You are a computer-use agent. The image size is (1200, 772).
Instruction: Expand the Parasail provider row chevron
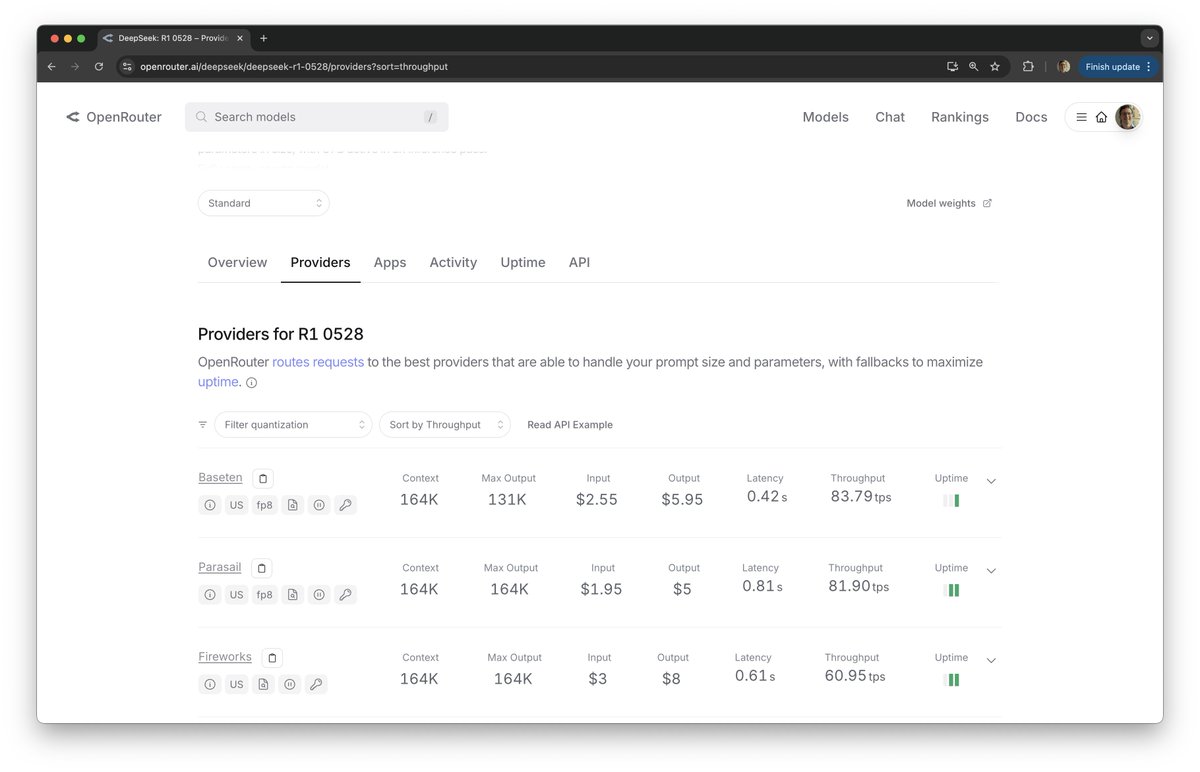pyautogui.click(x=991, y=571)
